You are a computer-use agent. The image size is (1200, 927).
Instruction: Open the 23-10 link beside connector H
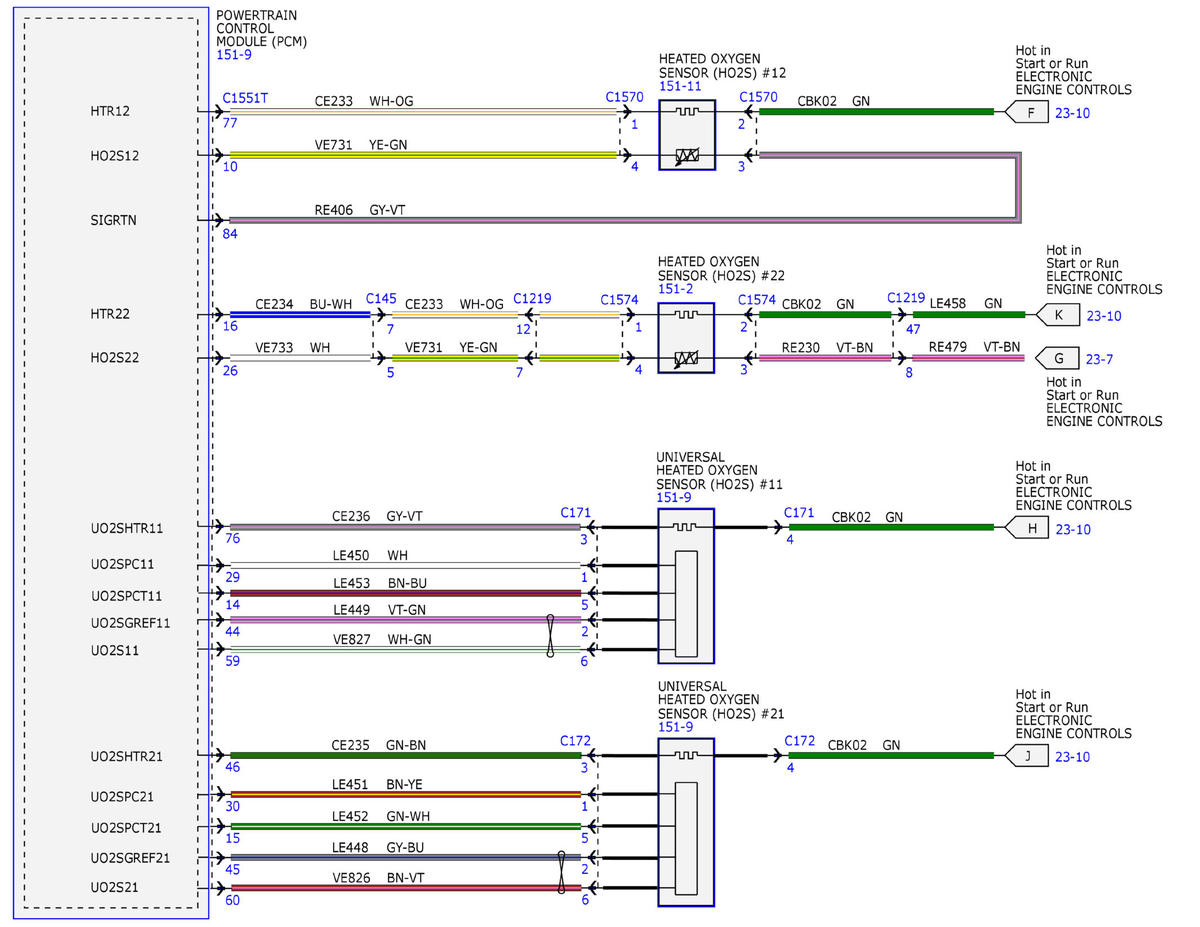(x=1073, y=529)
